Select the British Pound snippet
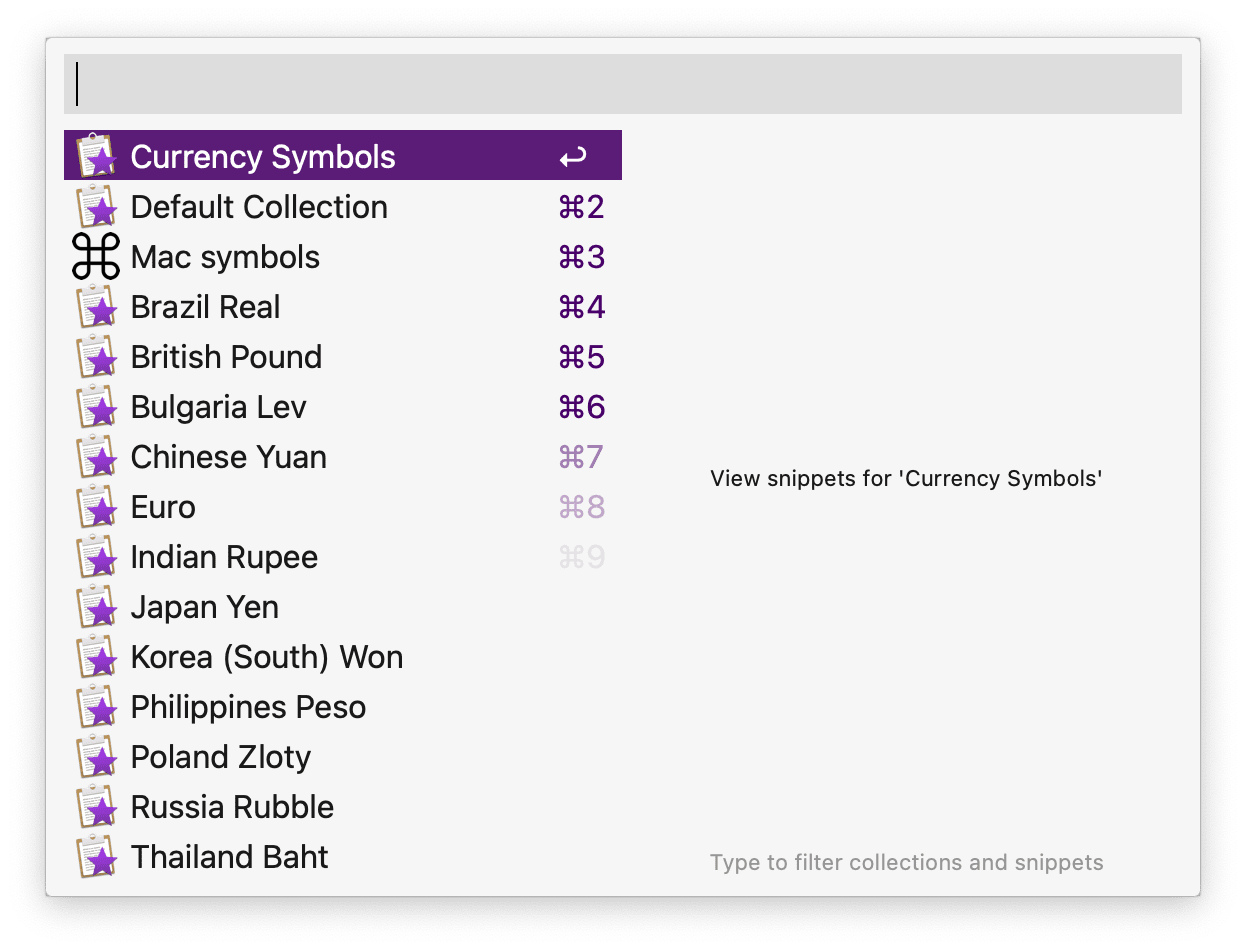Viewport: 1246px width, 950px height. [343, 357]
